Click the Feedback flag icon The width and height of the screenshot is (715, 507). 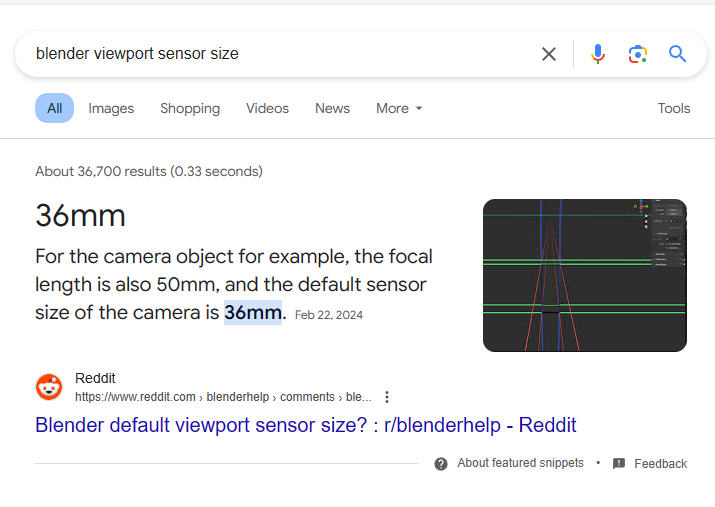coord(619,464)
